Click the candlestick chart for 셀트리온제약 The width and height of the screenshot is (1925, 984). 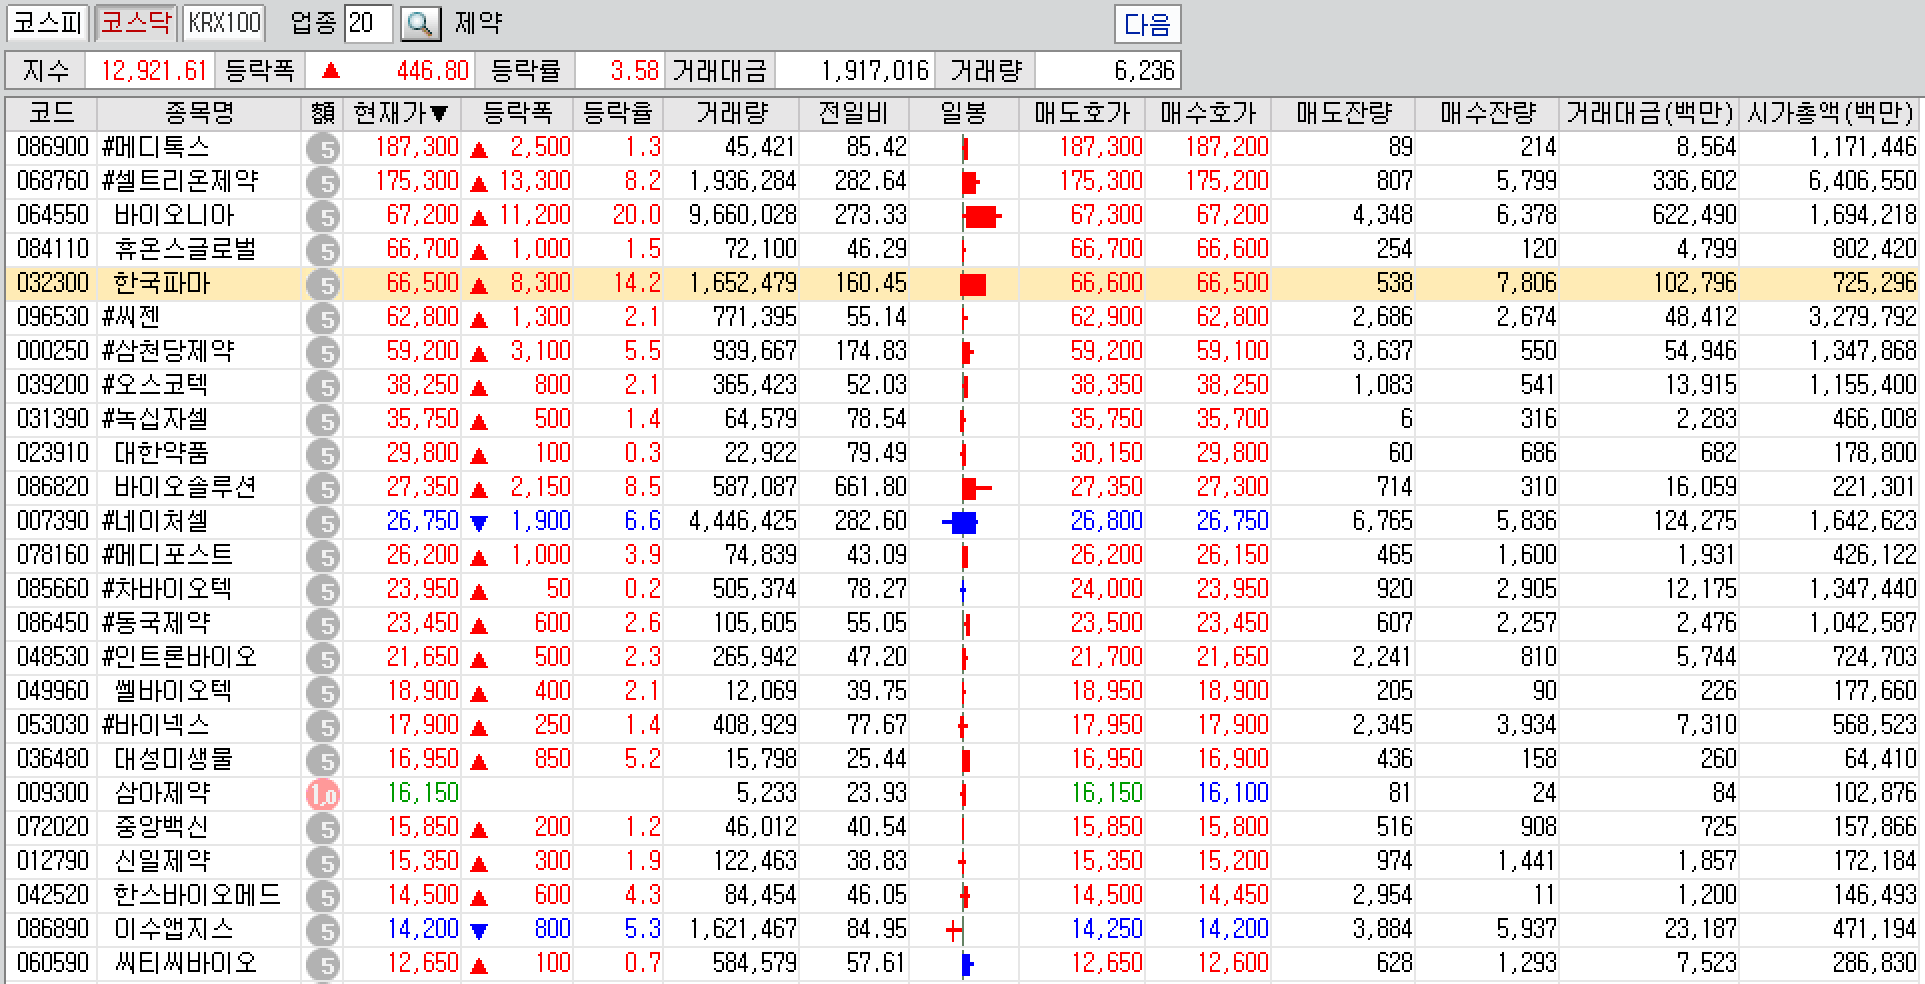pos(970,182)
